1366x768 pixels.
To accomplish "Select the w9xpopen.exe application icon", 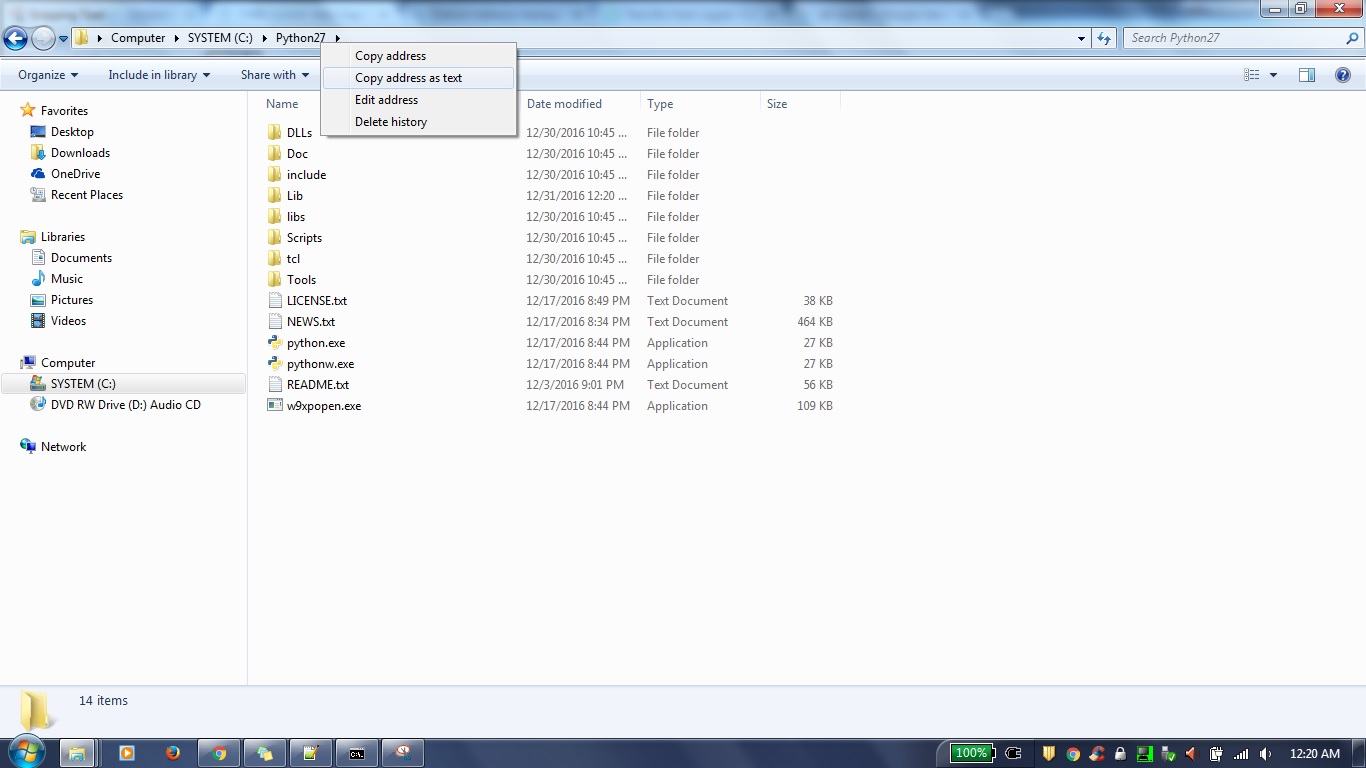I will [275, 406].
